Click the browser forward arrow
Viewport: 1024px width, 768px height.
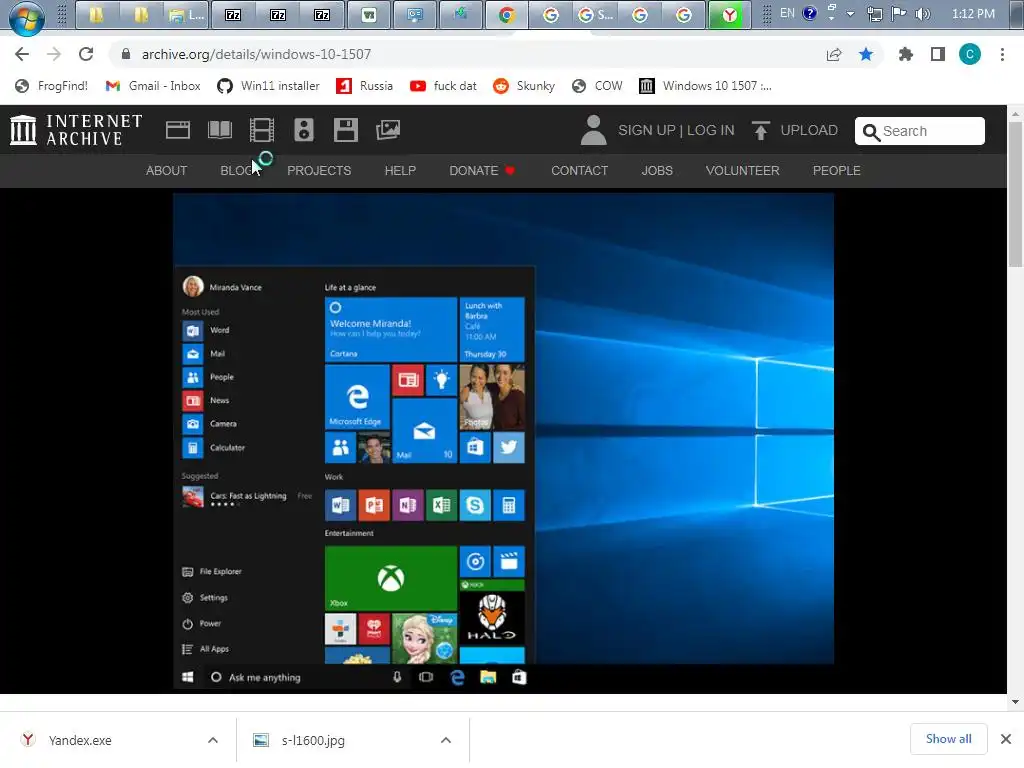click(54, 54)
